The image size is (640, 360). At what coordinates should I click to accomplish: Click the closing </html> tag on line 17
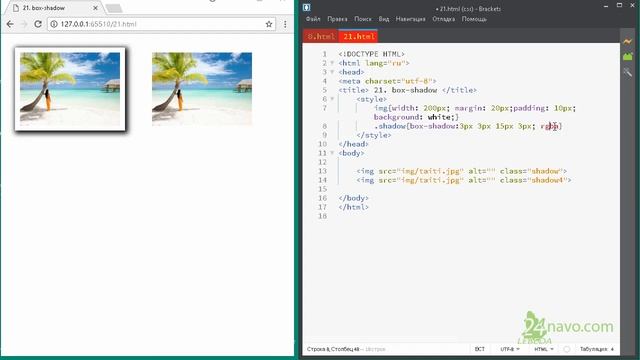click(x=353, y=207)
